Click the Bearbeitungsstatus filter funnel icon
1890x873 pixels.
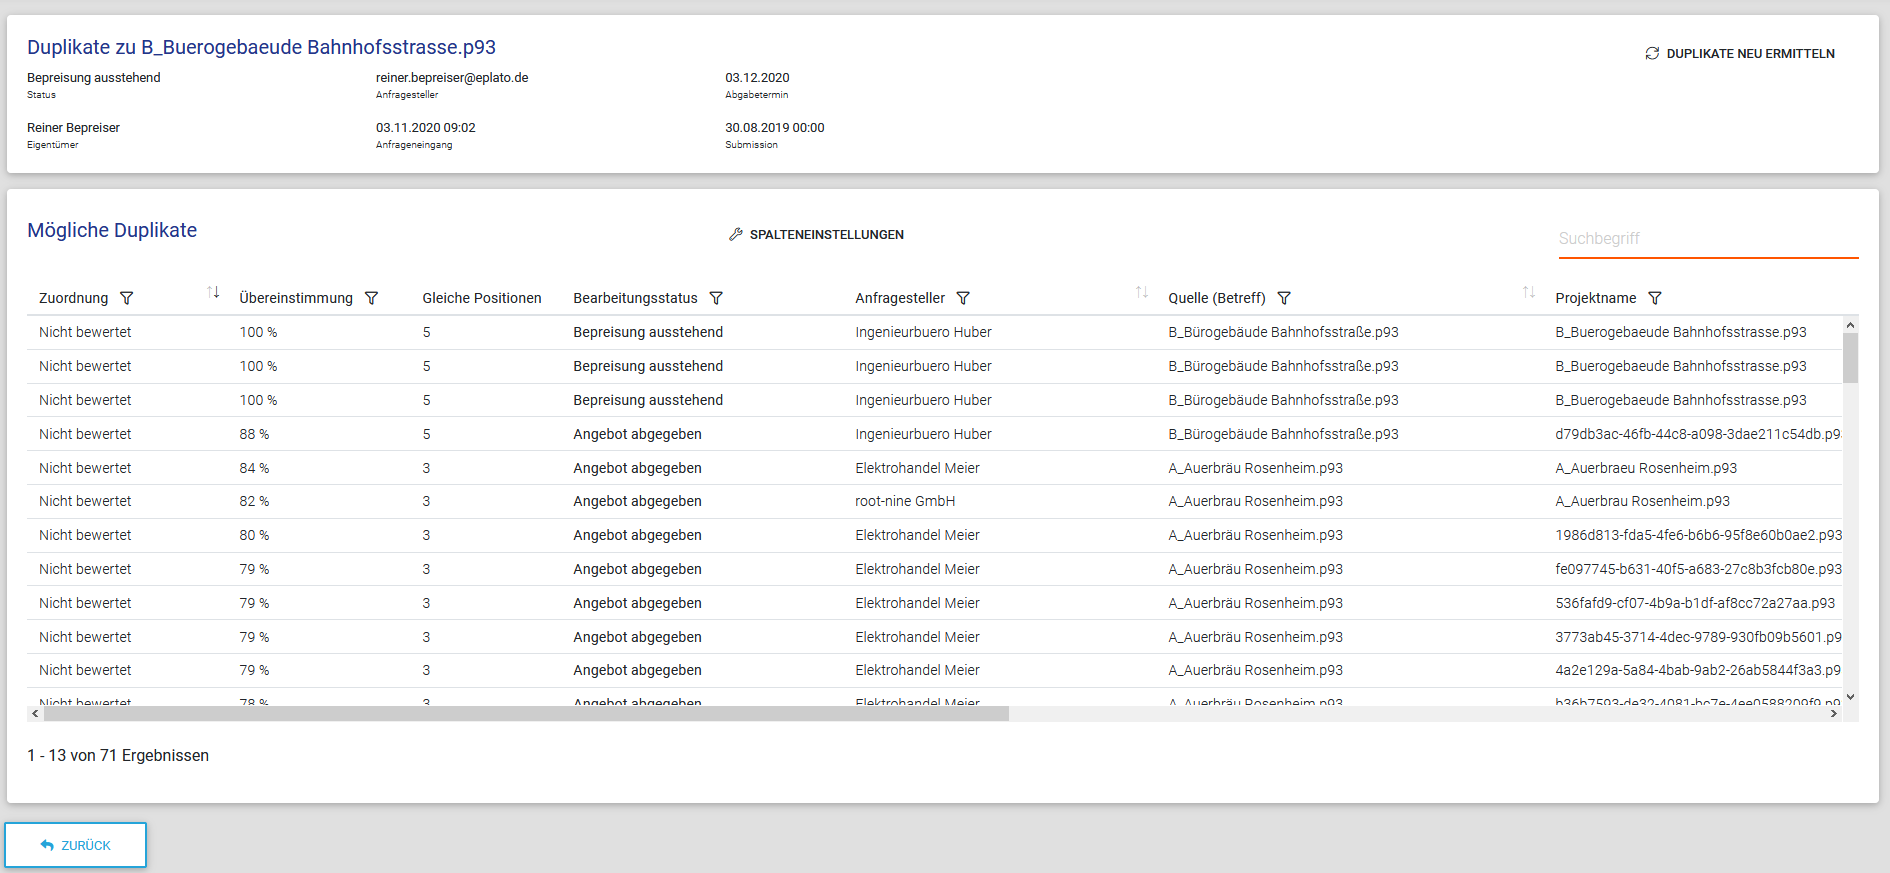[716, 298]
